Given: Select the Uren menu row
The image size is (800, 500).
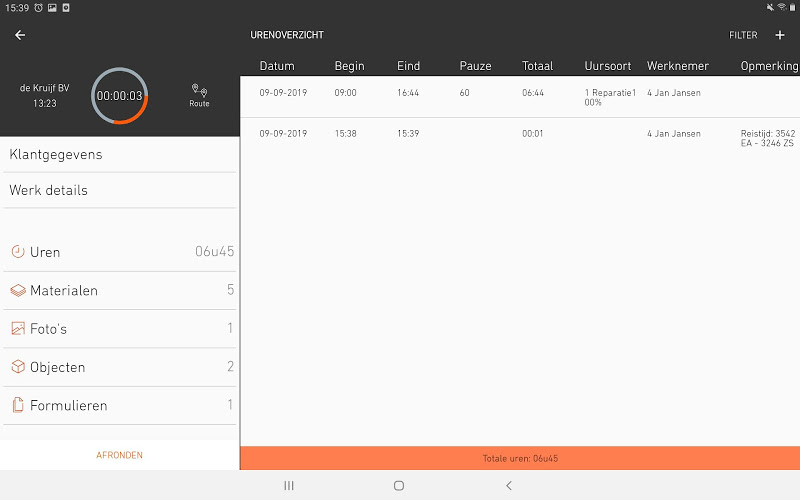Looking at the screenshot, I should pyautogui.click(x=119, y=252).
